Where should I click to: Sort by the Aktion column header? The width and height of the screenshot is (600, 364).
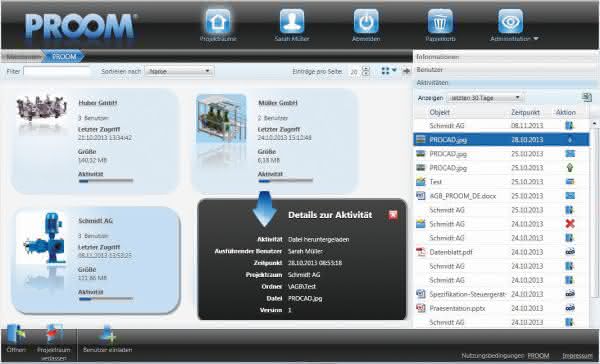[566, 112]
